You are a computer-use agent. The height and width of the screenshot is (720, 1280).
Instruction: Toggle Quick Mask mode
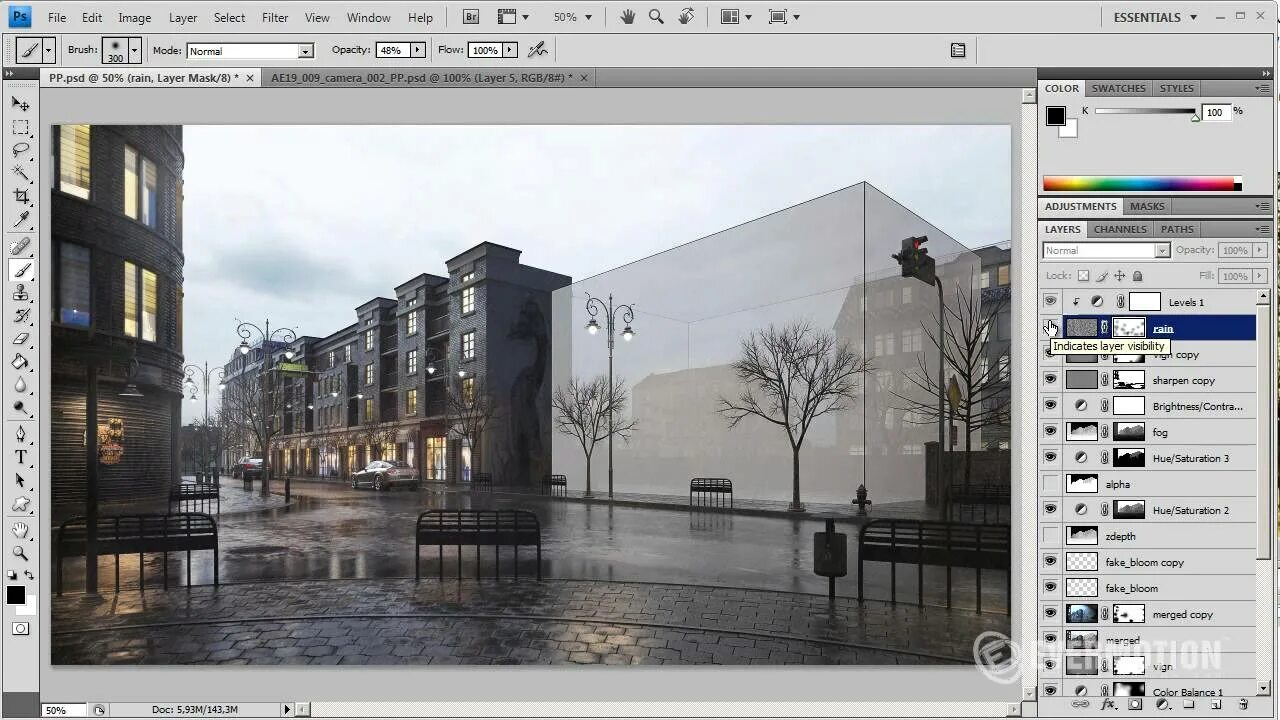coord(21,629)
